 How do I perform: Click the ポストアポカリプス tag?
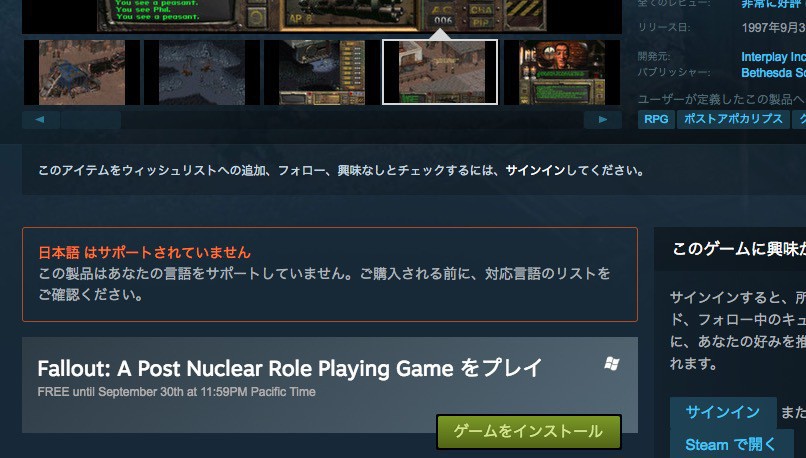tap(733, 119)
